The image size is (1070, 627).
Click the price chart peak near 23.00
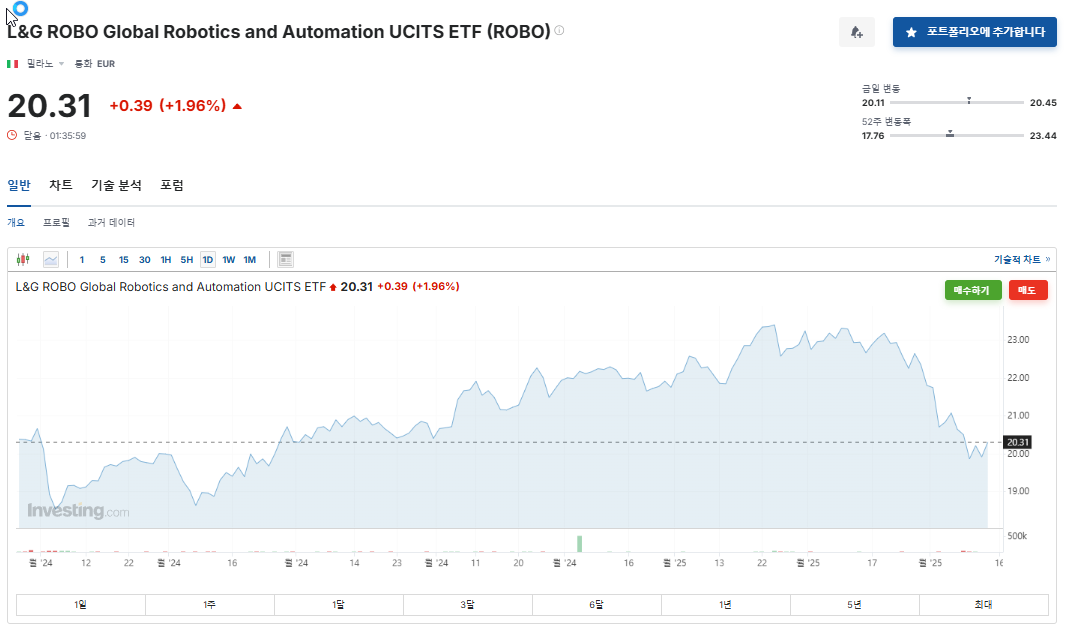pyautogui.click(x=774, y=326)
